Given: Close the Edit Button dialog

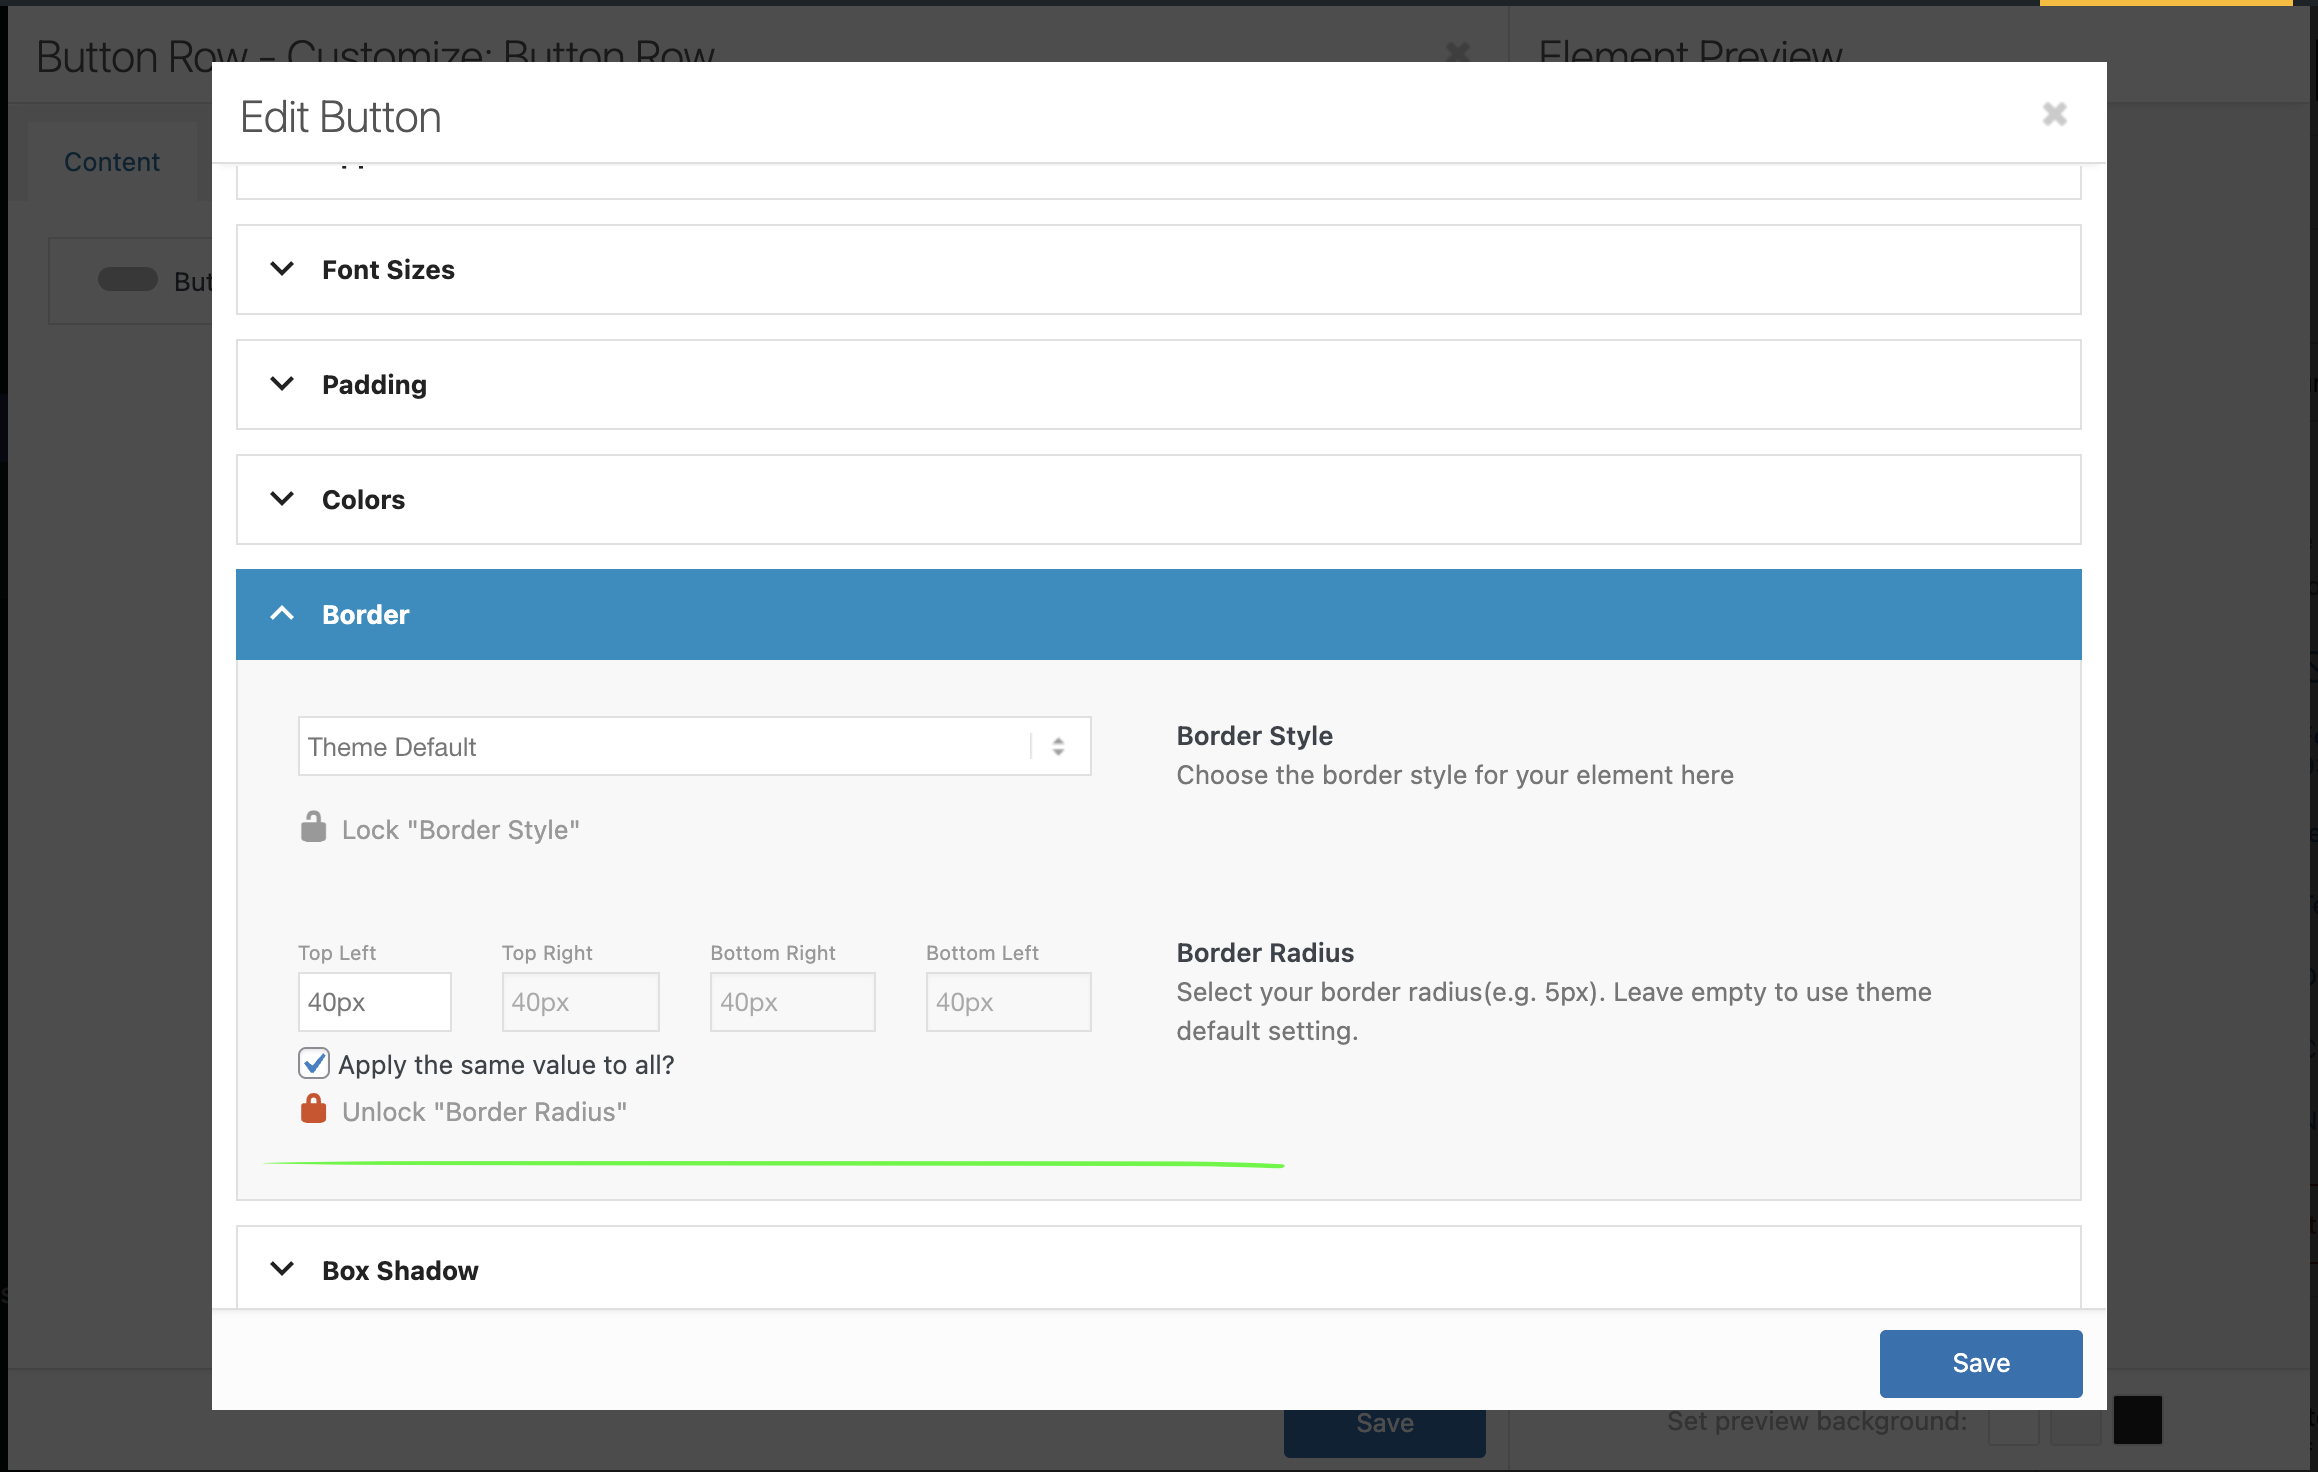Looking at the screenshot, I should pyautogui.click(x=2054, y=114).
